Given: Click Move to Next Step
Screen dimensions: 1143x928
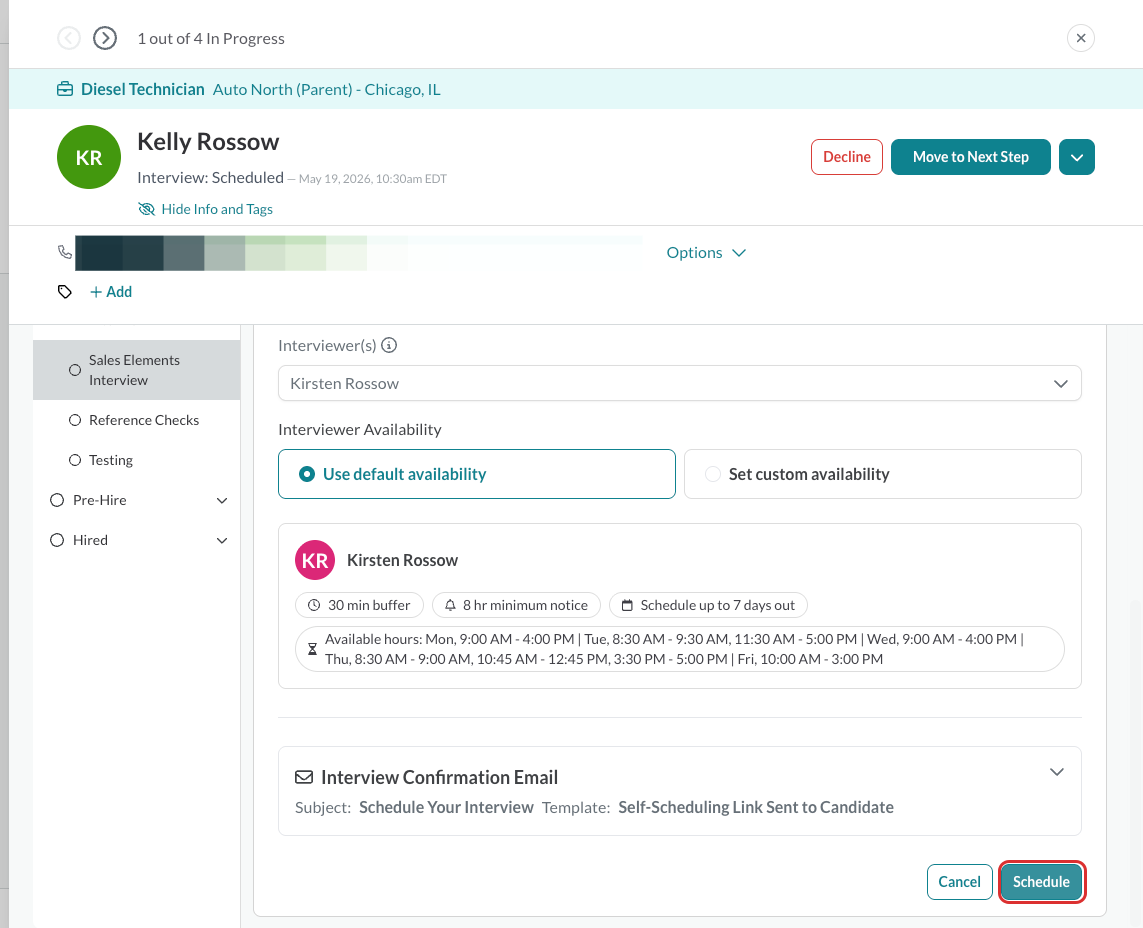Looking at the screenshot, I should point(970,157).
